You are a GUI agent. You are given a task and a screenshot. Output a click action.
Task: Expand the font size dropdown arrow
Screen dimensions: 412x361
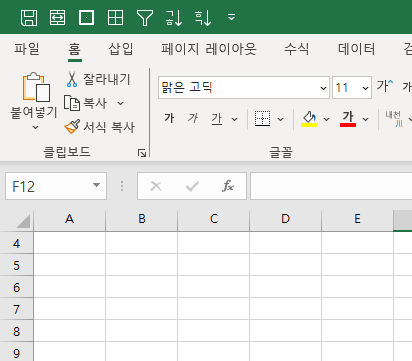[x=365, y=88]
